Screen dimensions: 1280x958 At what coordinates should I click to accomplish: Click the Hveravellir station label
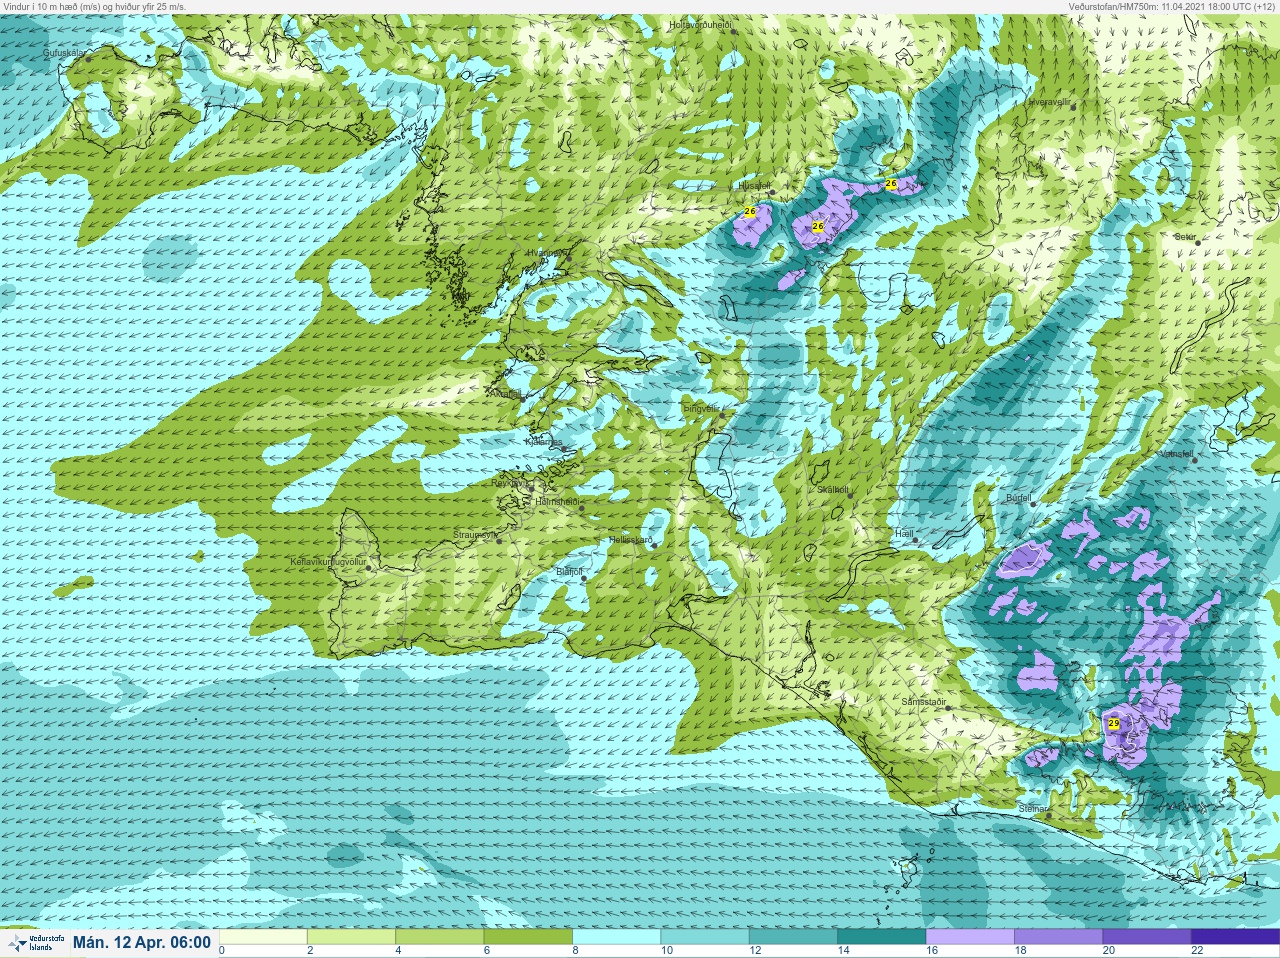[1050, 102]
